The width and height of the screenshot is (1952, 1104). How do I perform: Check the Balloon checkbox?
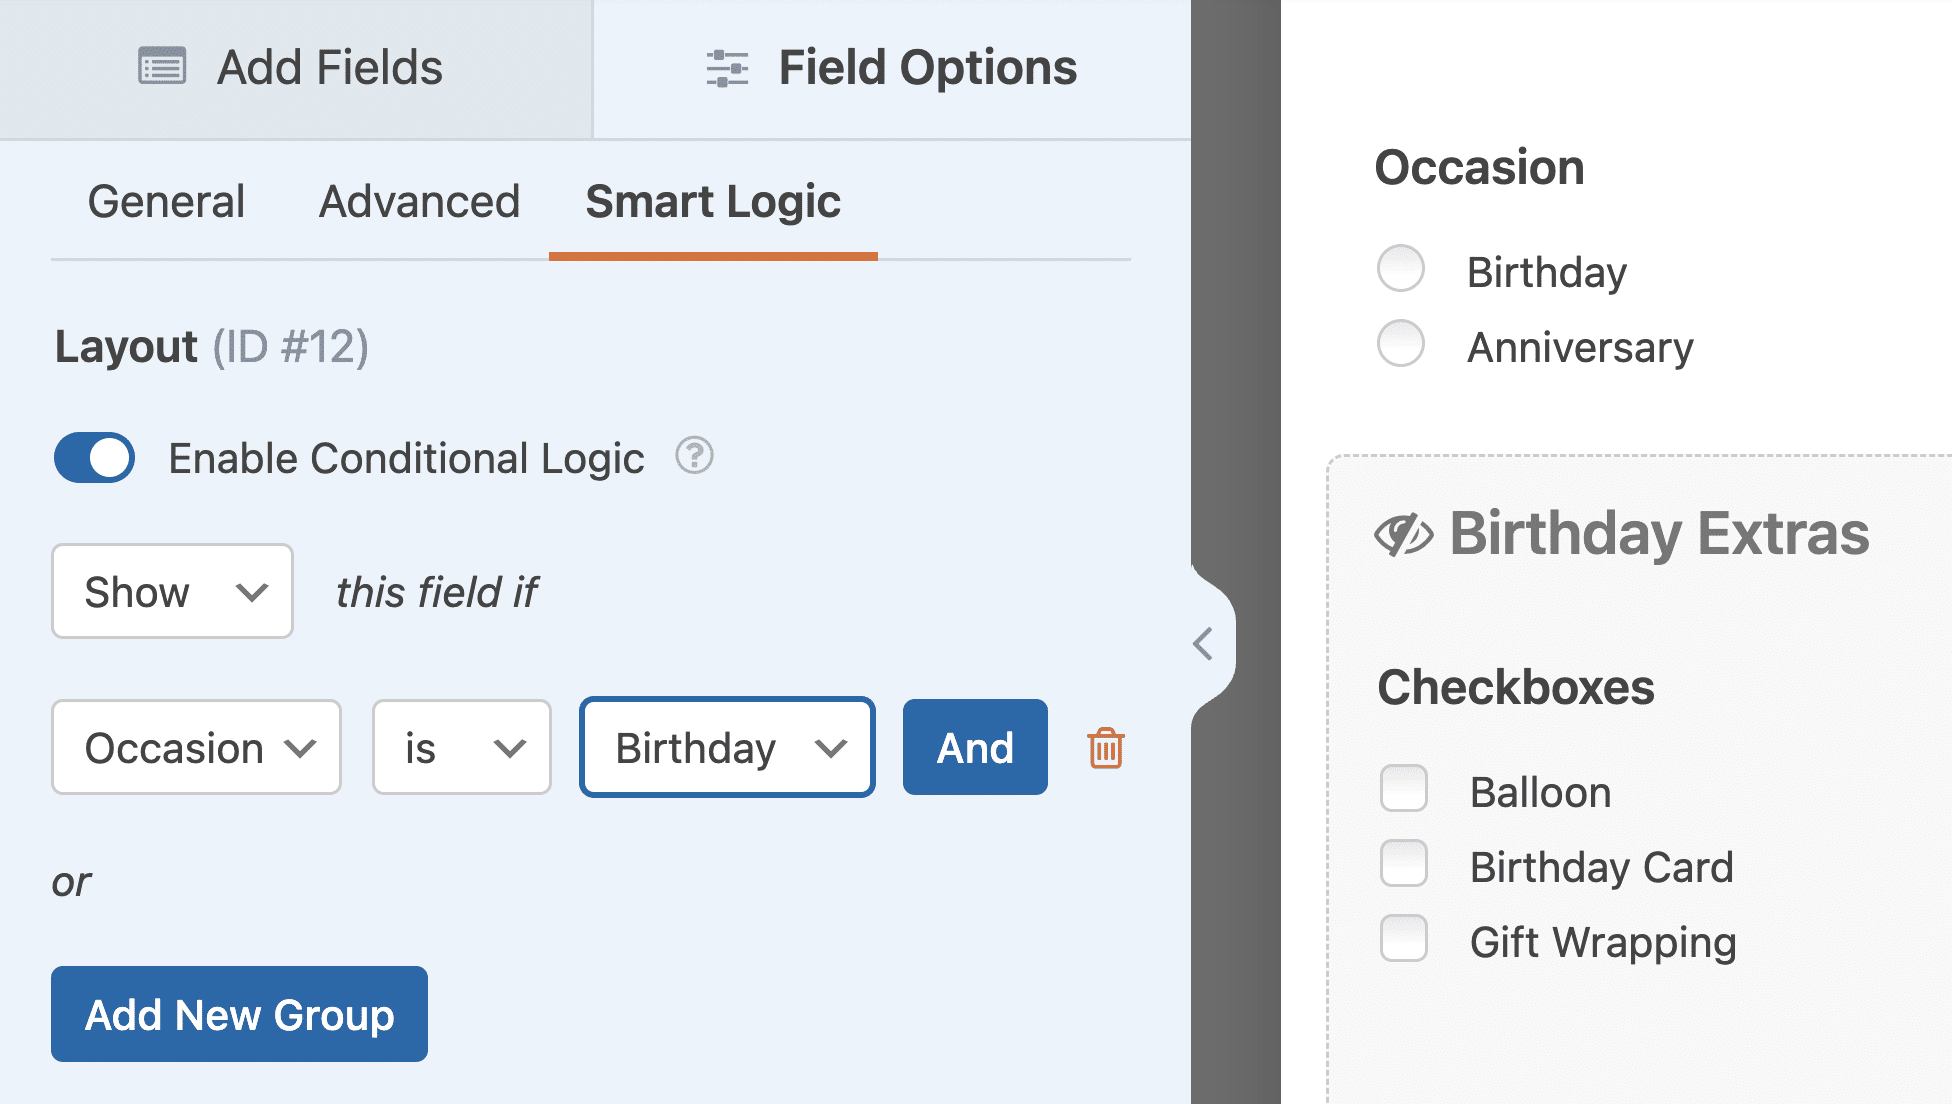(x=1404, y=789)
